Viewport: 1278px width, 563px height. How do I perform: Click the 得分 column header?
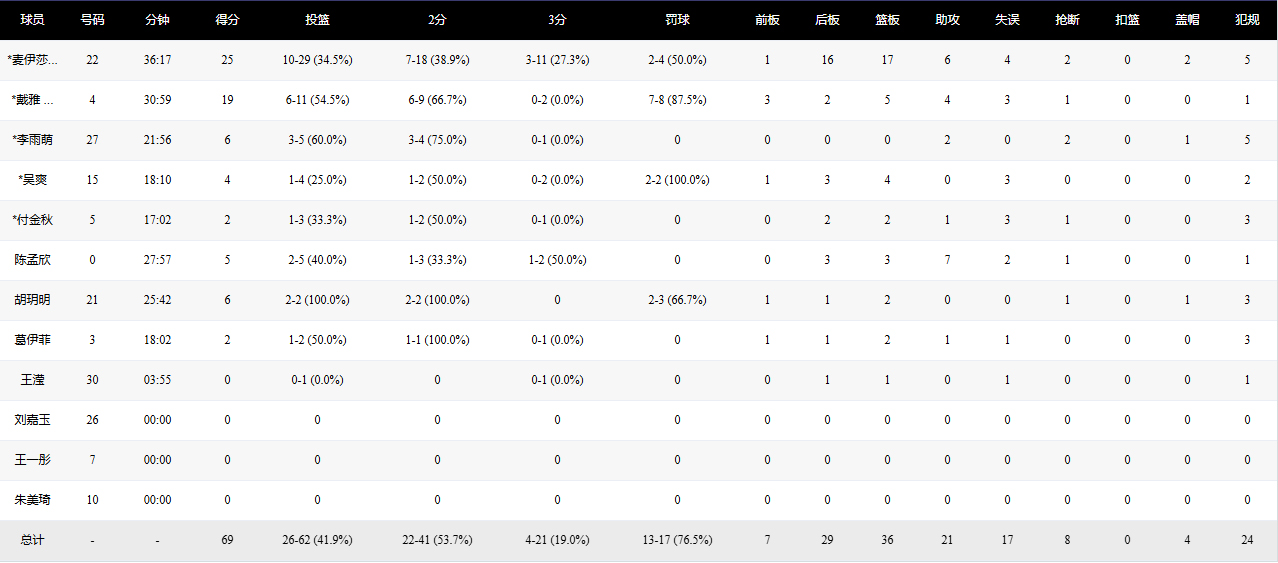click(x=227, y=20)
